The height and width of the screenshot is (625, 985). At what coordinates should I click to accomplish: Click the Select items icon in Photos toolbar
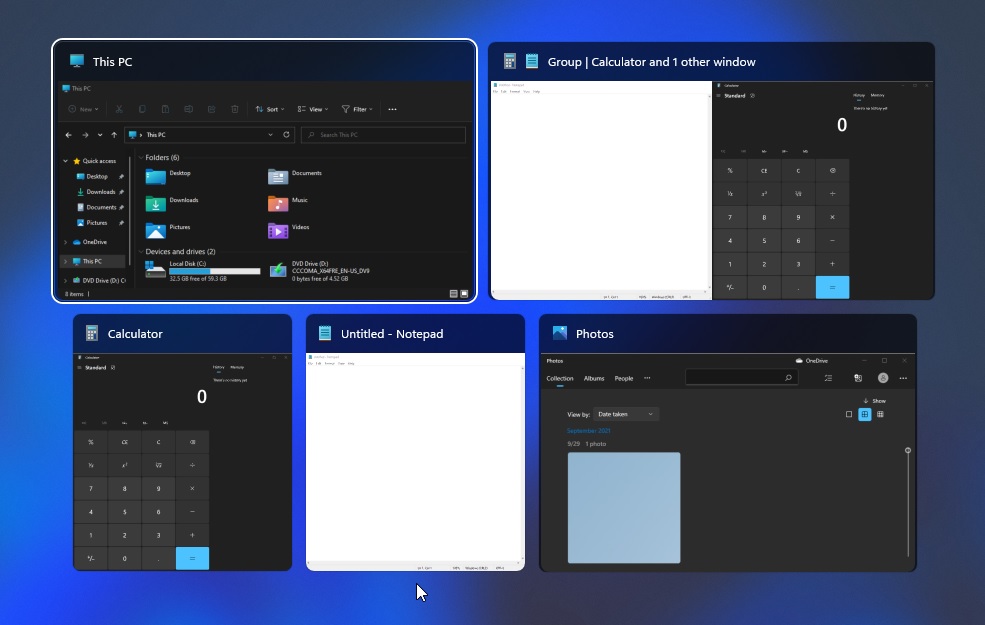[828, 378]
